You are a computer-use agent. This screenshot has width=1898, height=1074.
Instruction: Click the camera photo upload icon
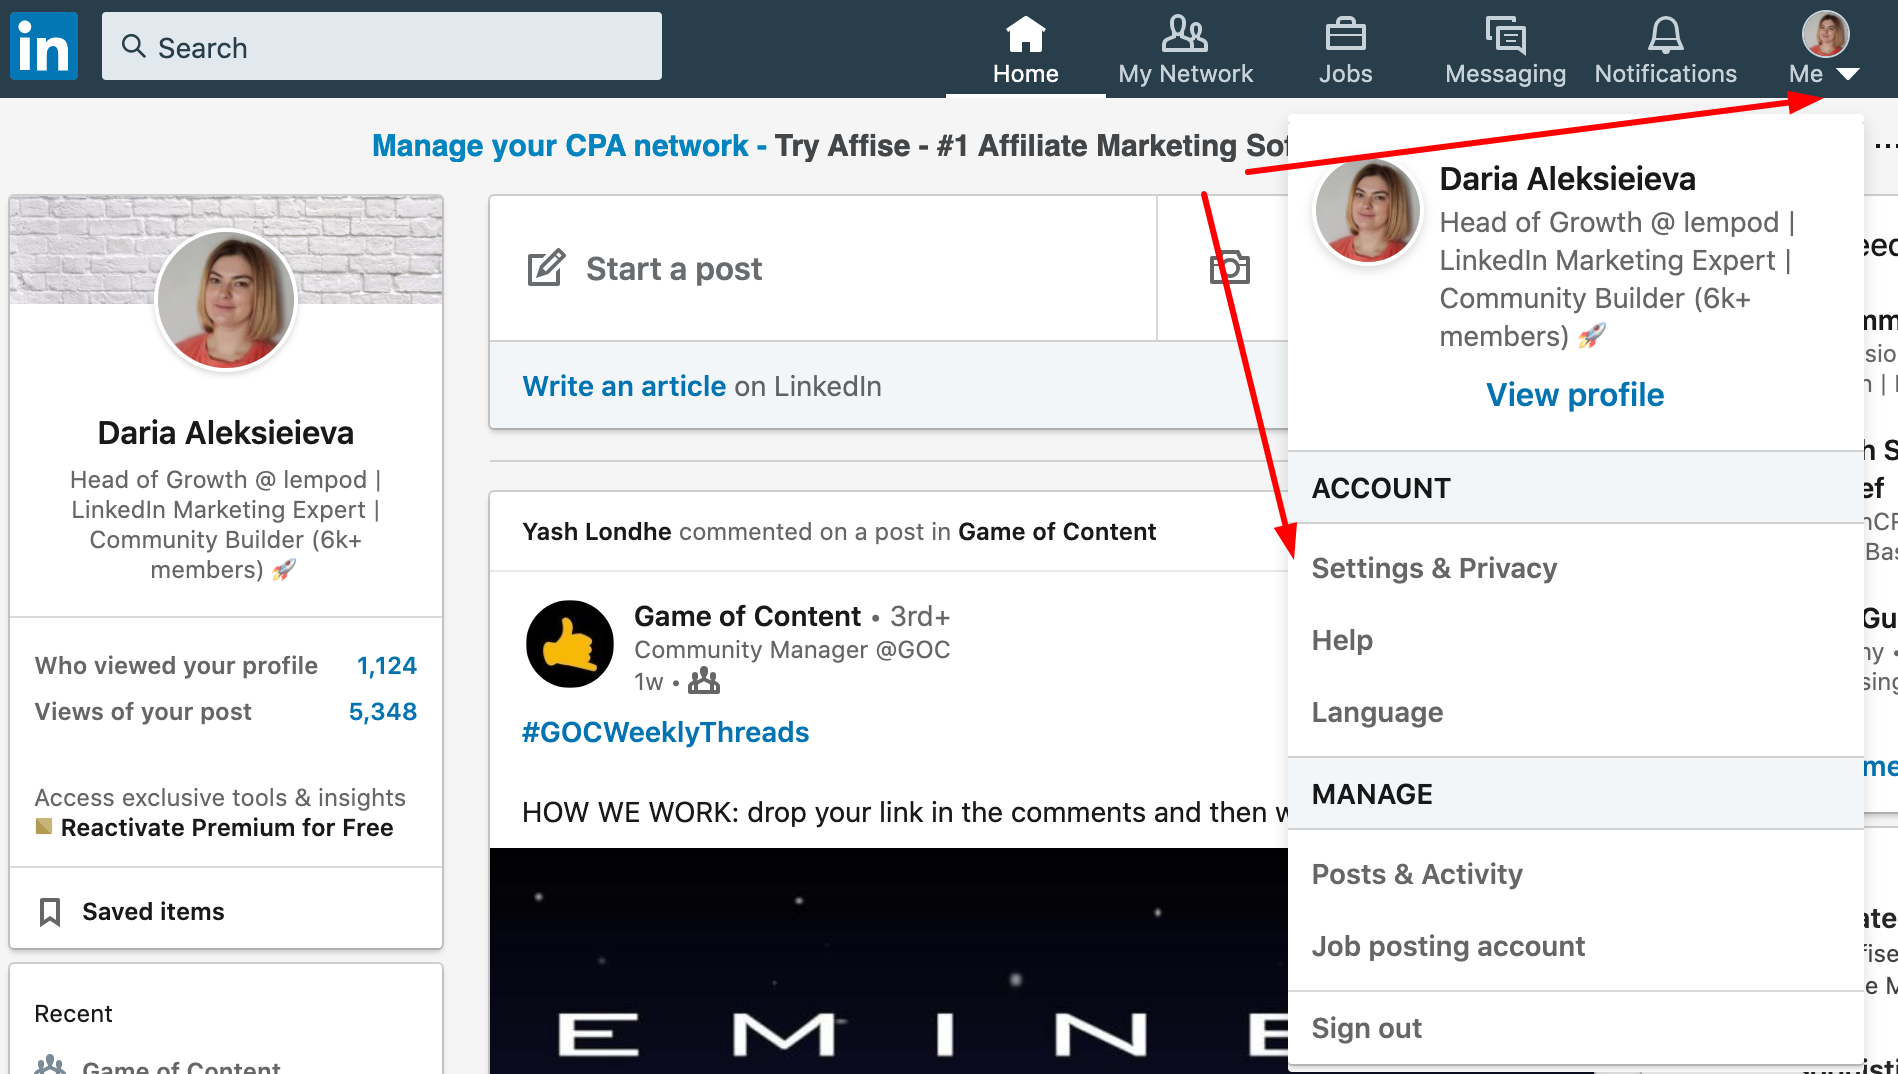(x=1229, y=268)
